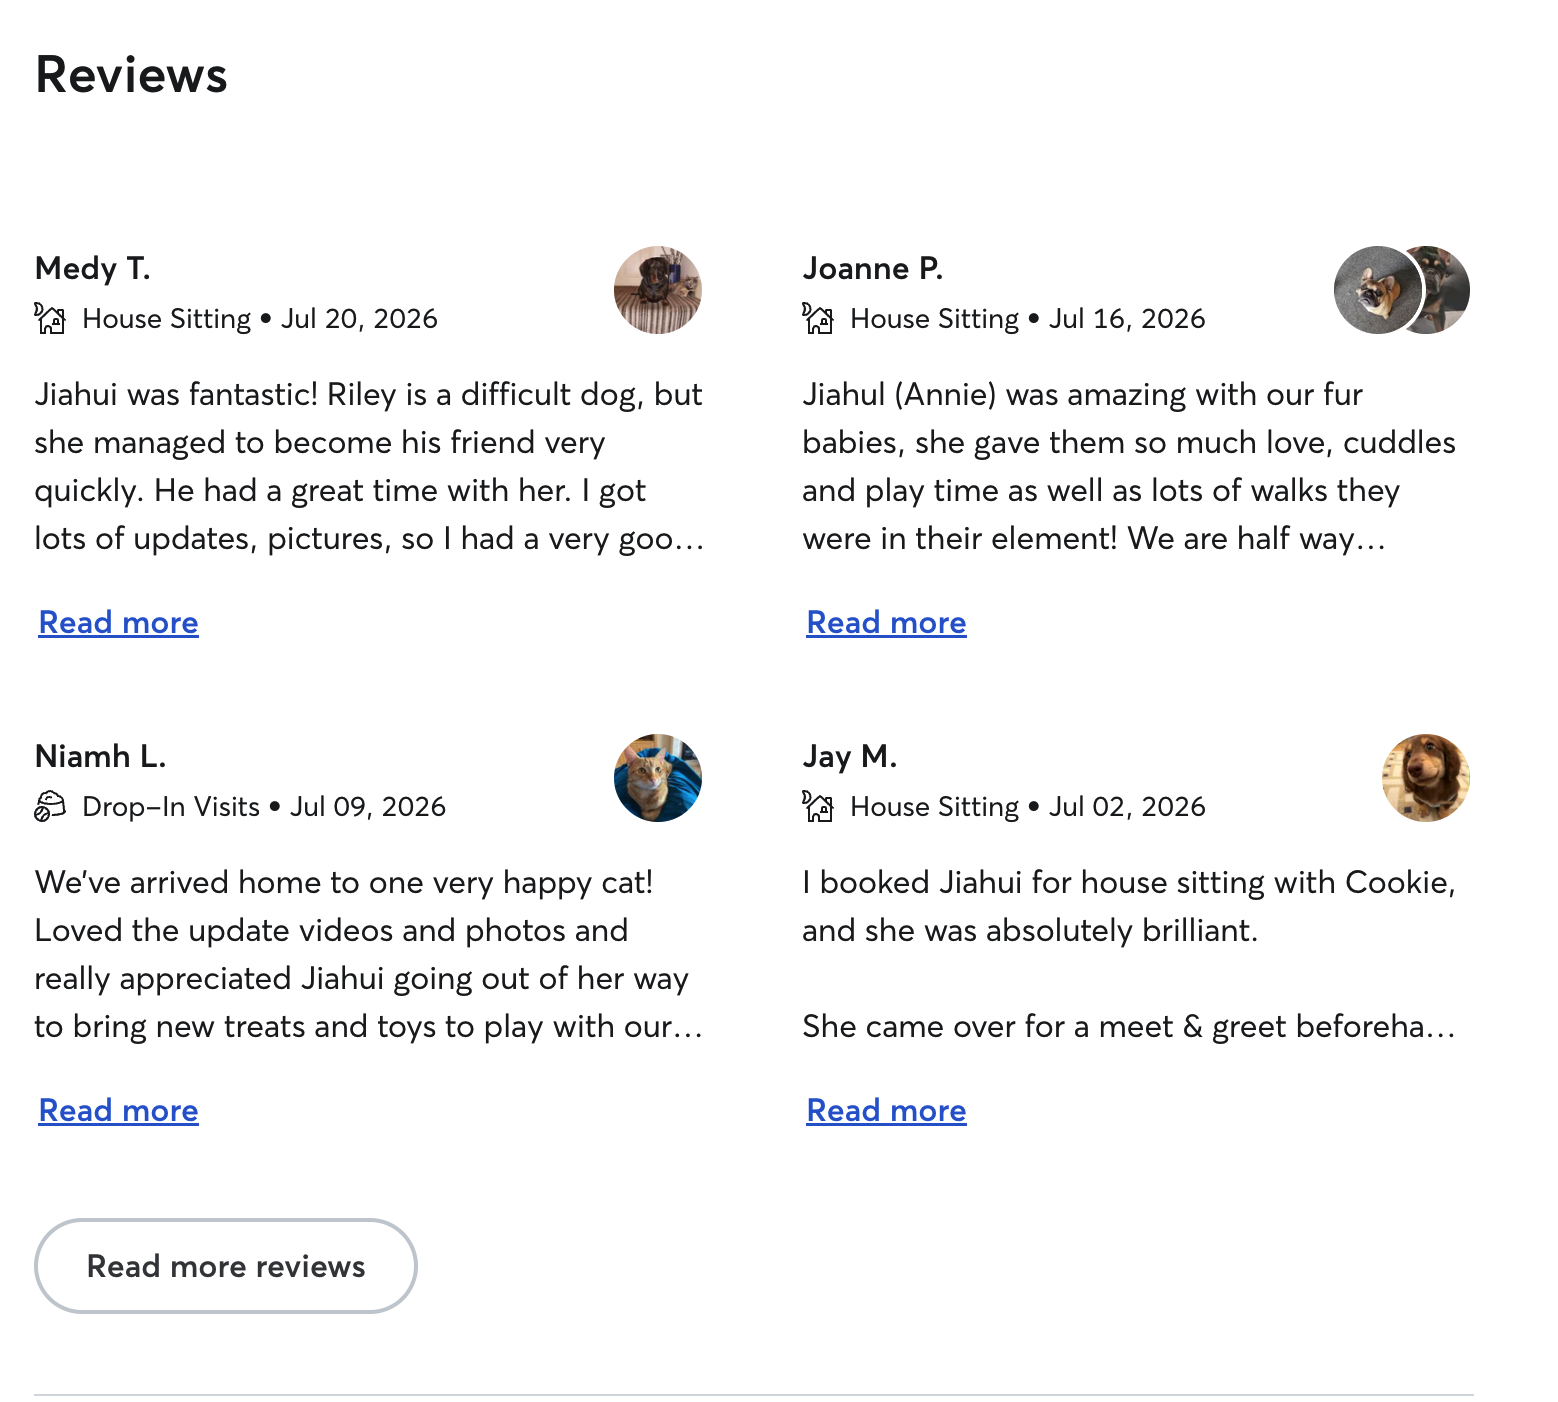Image resolution: width=1558 pixels, height=1402 pixels.
Task: Select reviewer name Medy T.
Action: point(93,268)
